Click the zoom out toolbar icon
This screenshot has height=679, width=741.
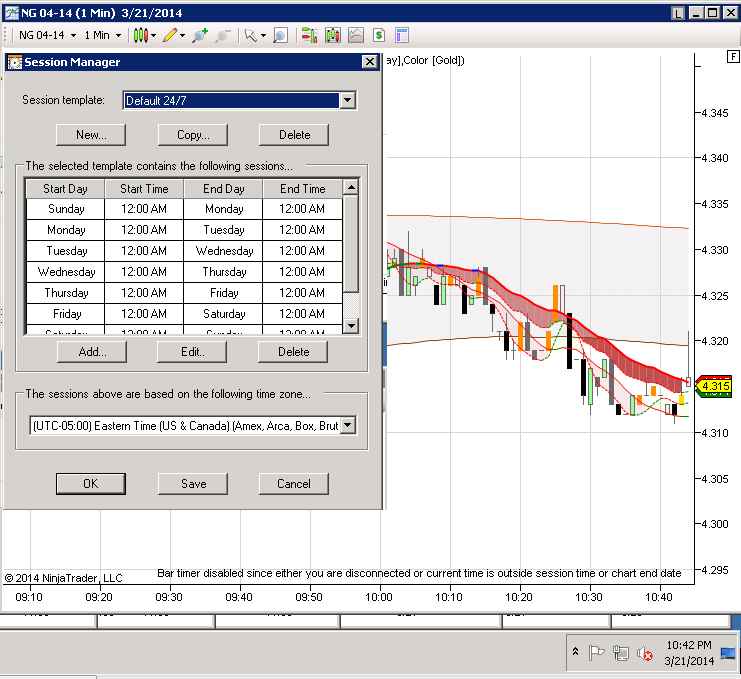click(x=222, y=35)
